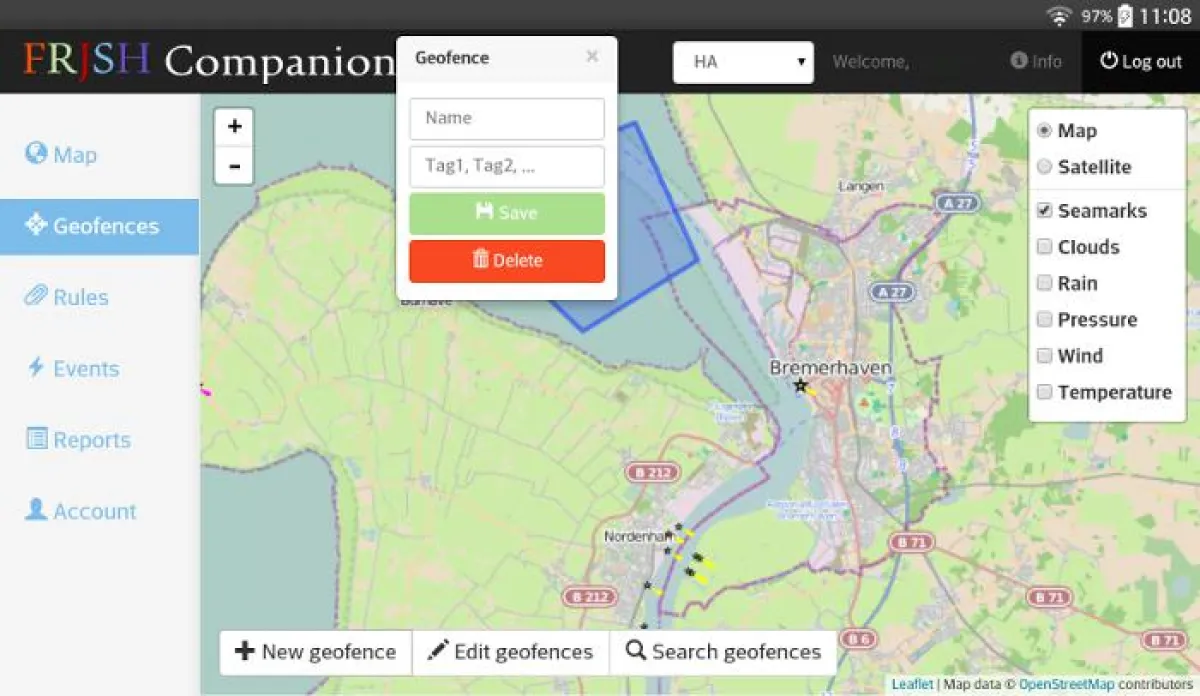The image size is (1200, 696).
Task: Enable the Rain overlay checkbox
Action: point(1044,283)
